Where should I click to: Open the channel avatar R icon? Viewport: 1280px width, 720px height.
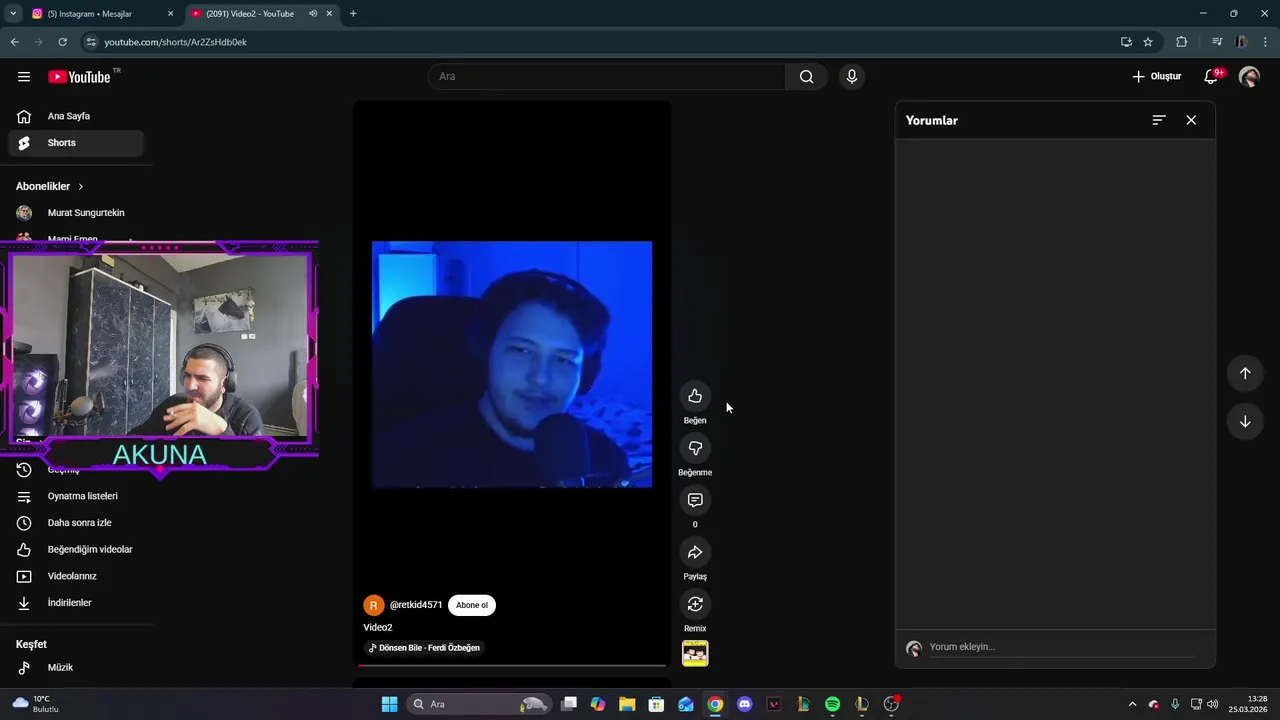374,605
